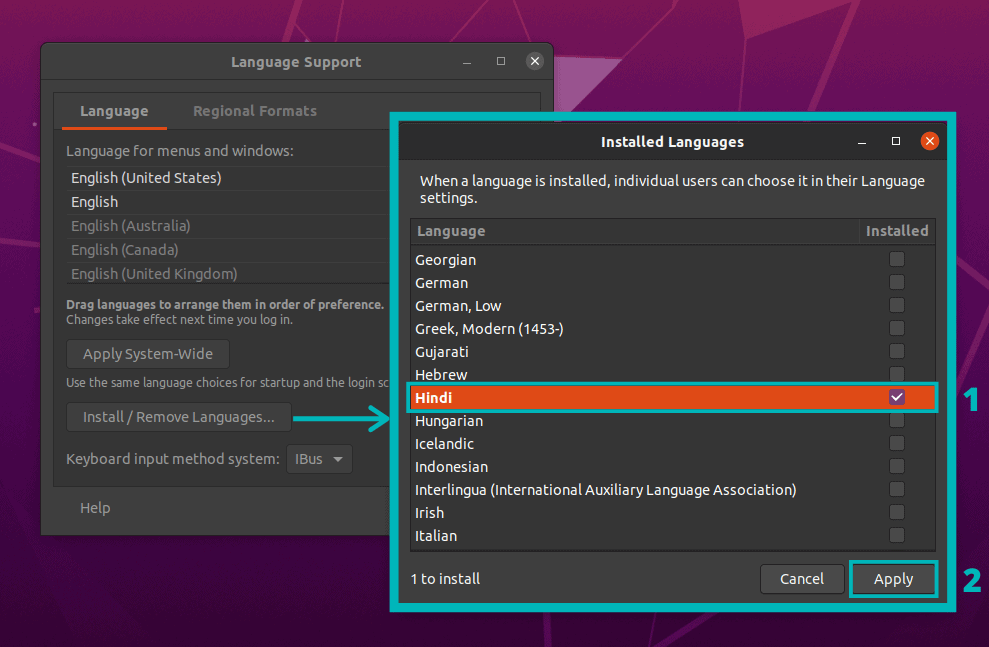Uncheck the Hindi install checkbox
Screen dimensions: 989x647
pyautogui.click(x=896, y=397)
